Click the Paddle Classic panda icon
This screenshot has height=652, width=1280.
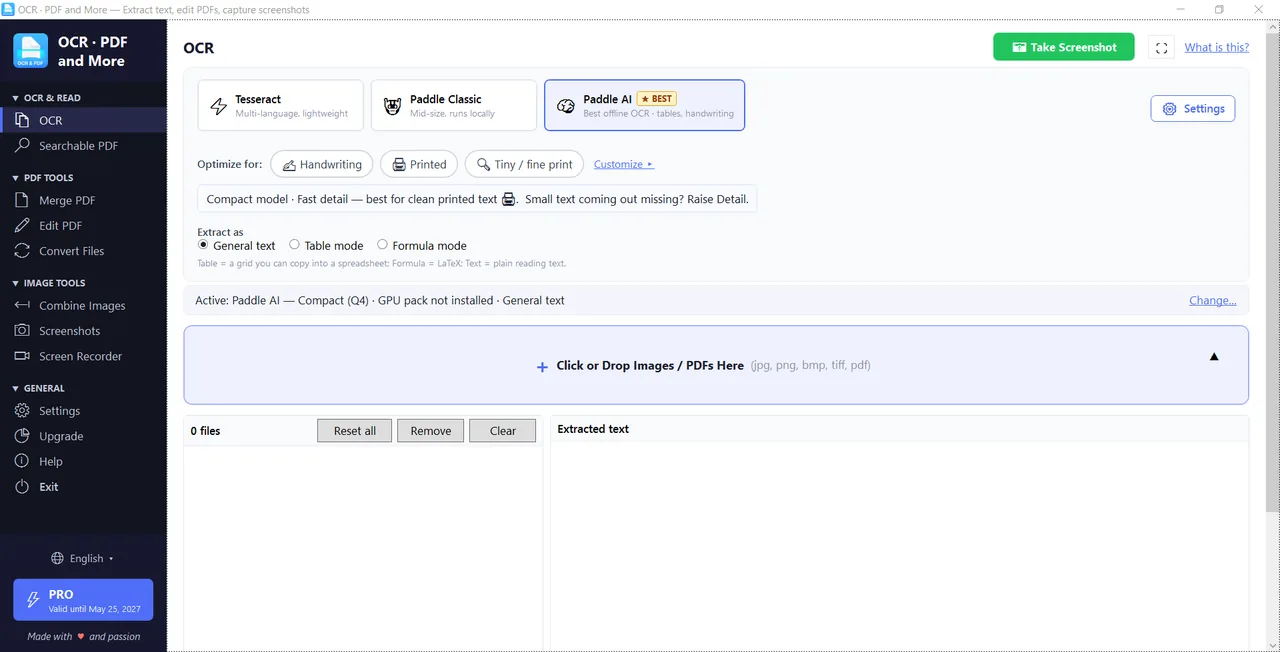point(392,106)
